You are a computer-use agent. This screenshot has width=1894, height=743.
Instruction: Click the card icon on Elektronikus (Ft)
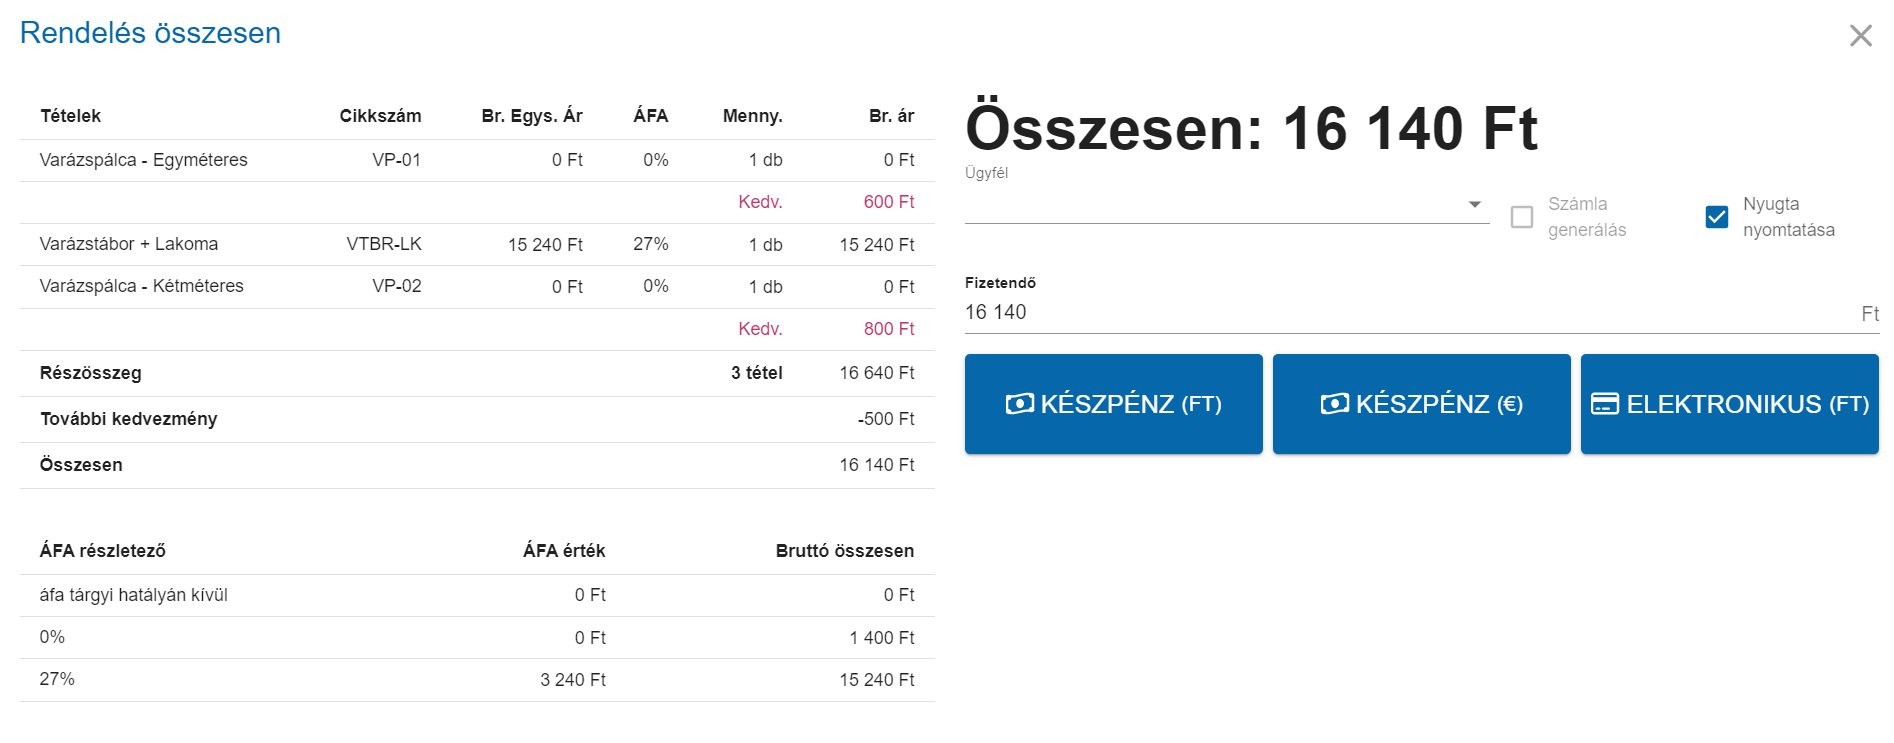tap(1605, 404)
